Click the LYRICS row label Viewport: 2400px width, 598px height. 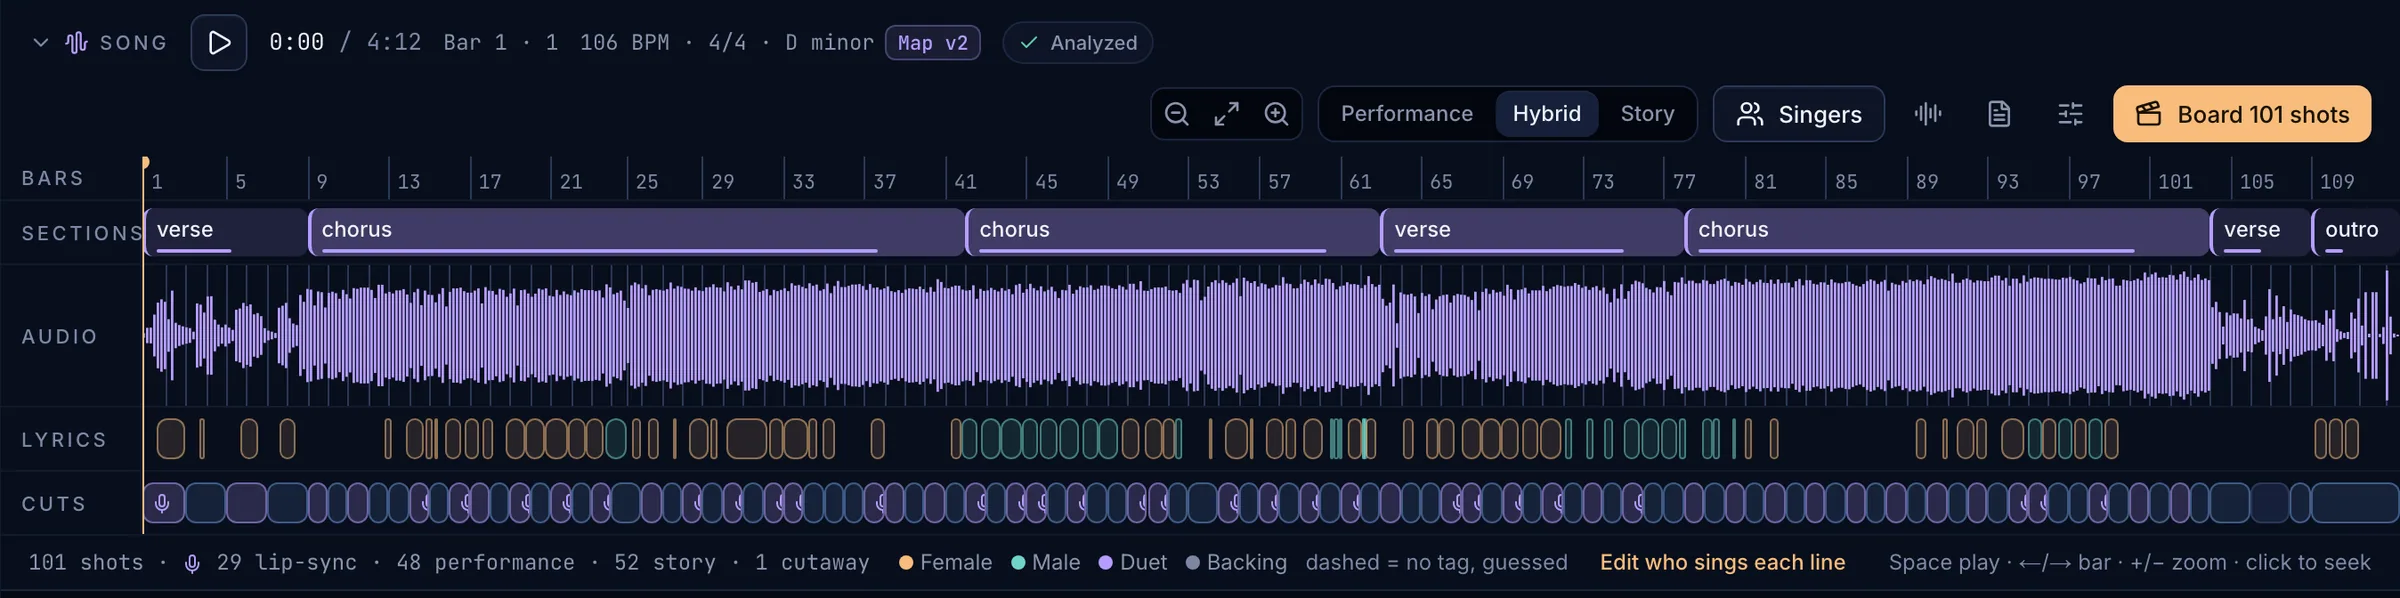(x=64, y=440)
